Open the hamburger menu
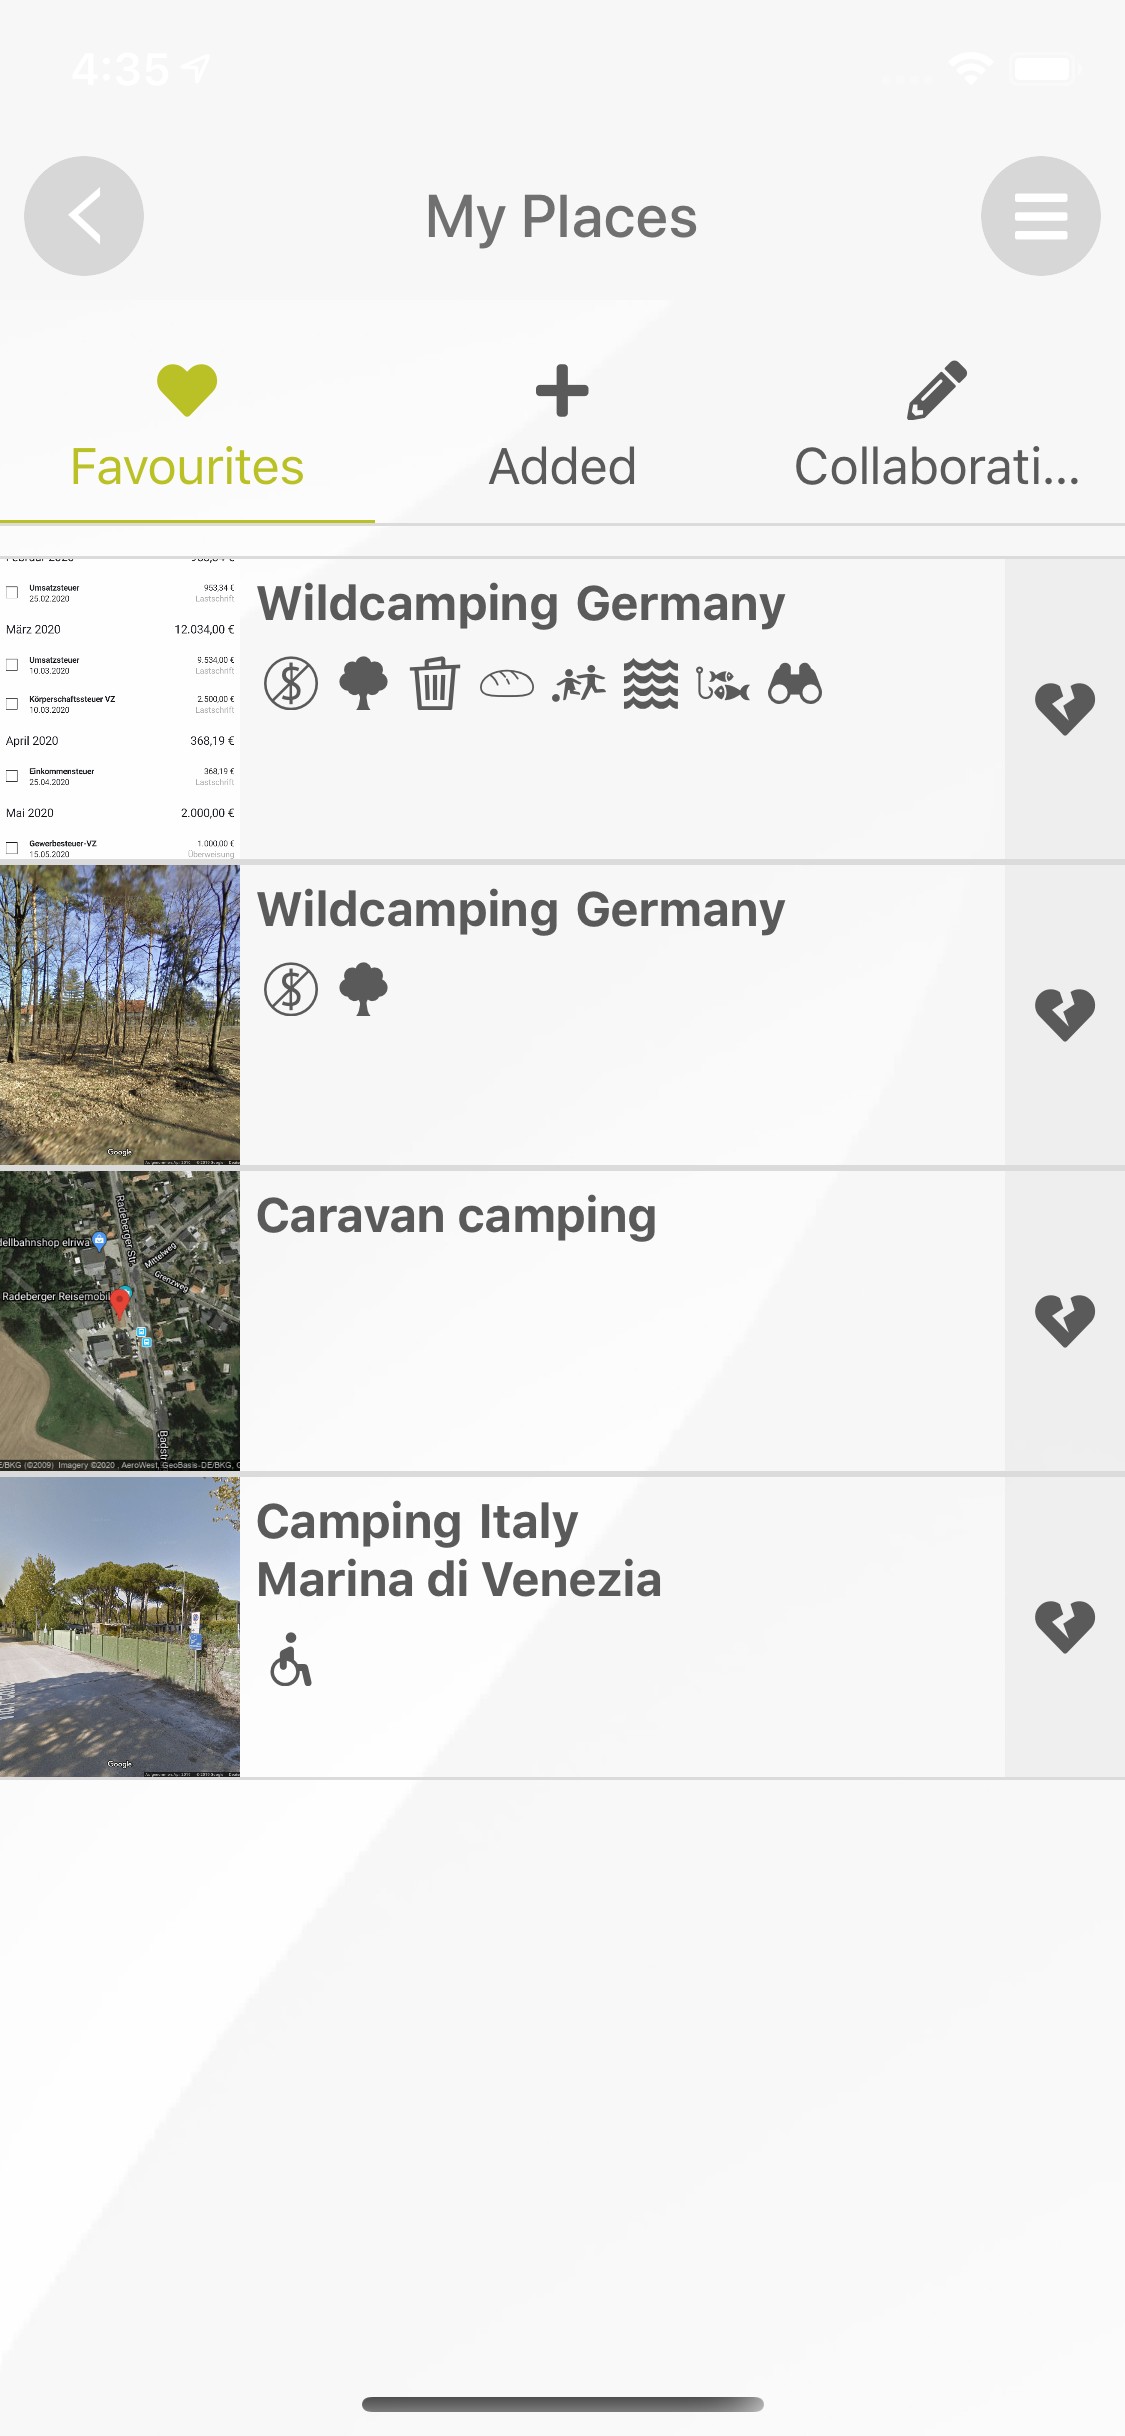This screenshot has height=2436, width=1125. click(1040, 216)
